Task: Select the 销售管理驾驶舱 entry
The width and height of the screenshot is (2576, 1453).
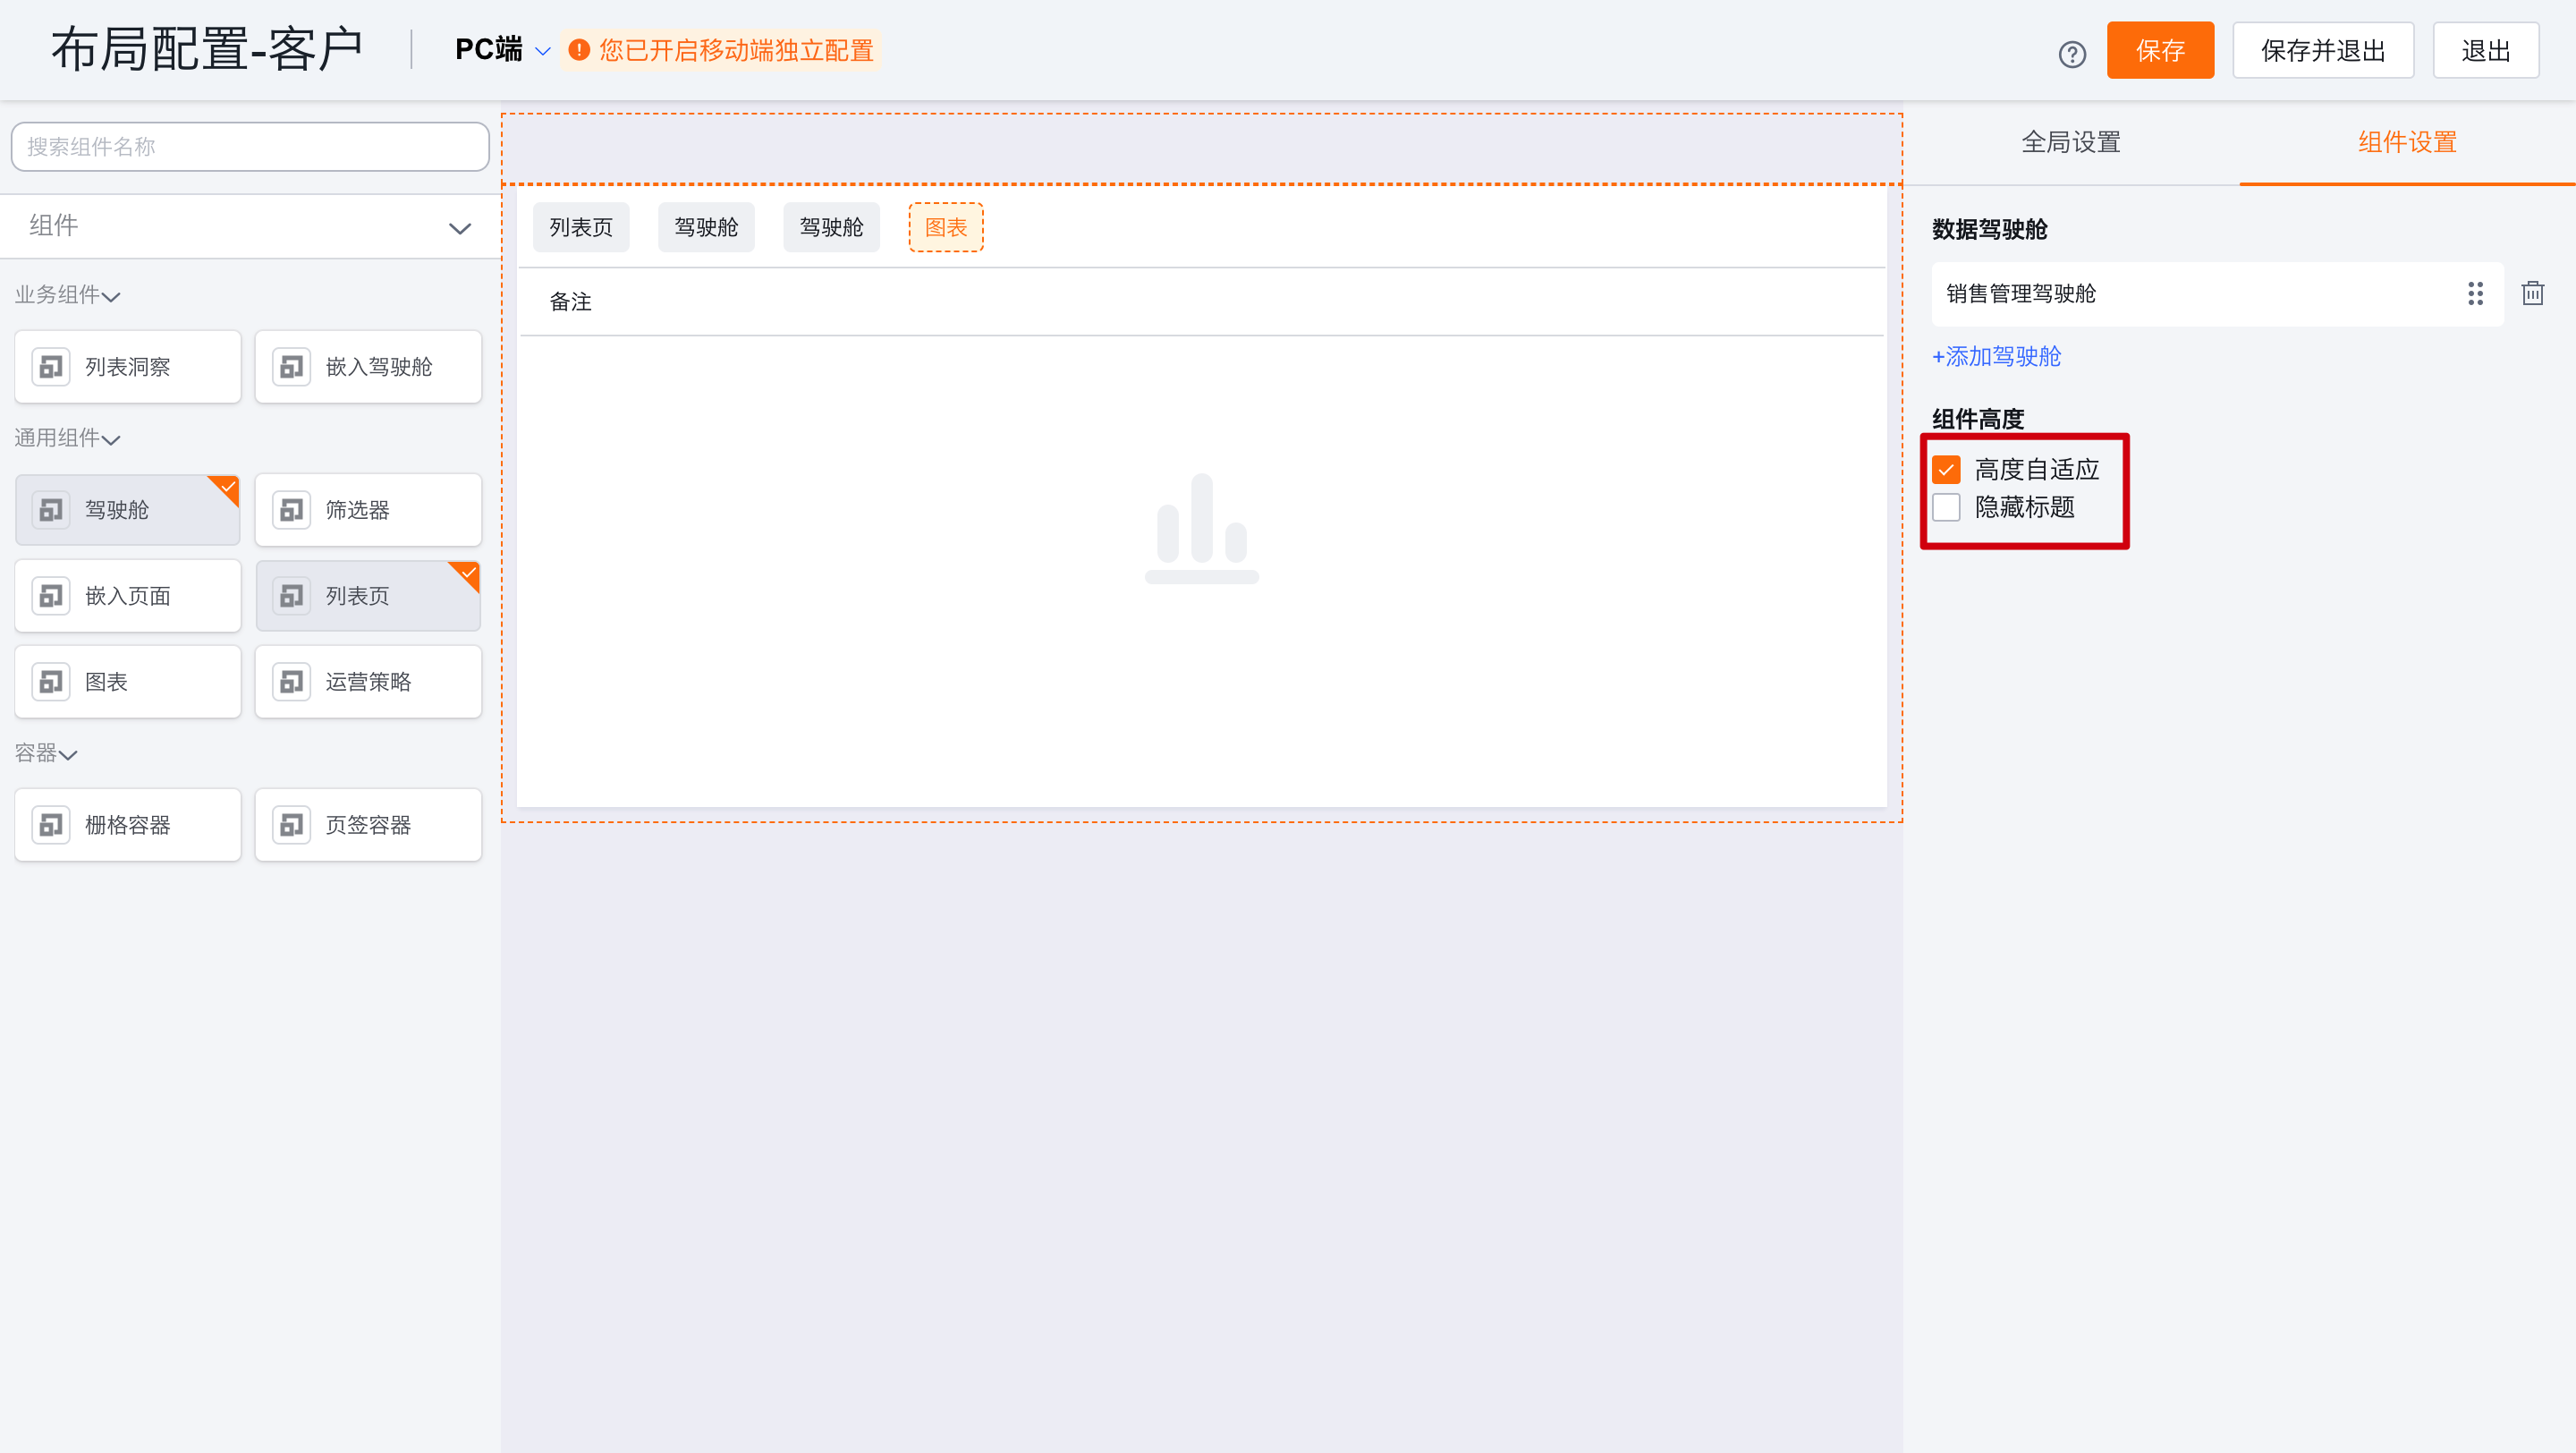Action: [x=2217, y=294]
